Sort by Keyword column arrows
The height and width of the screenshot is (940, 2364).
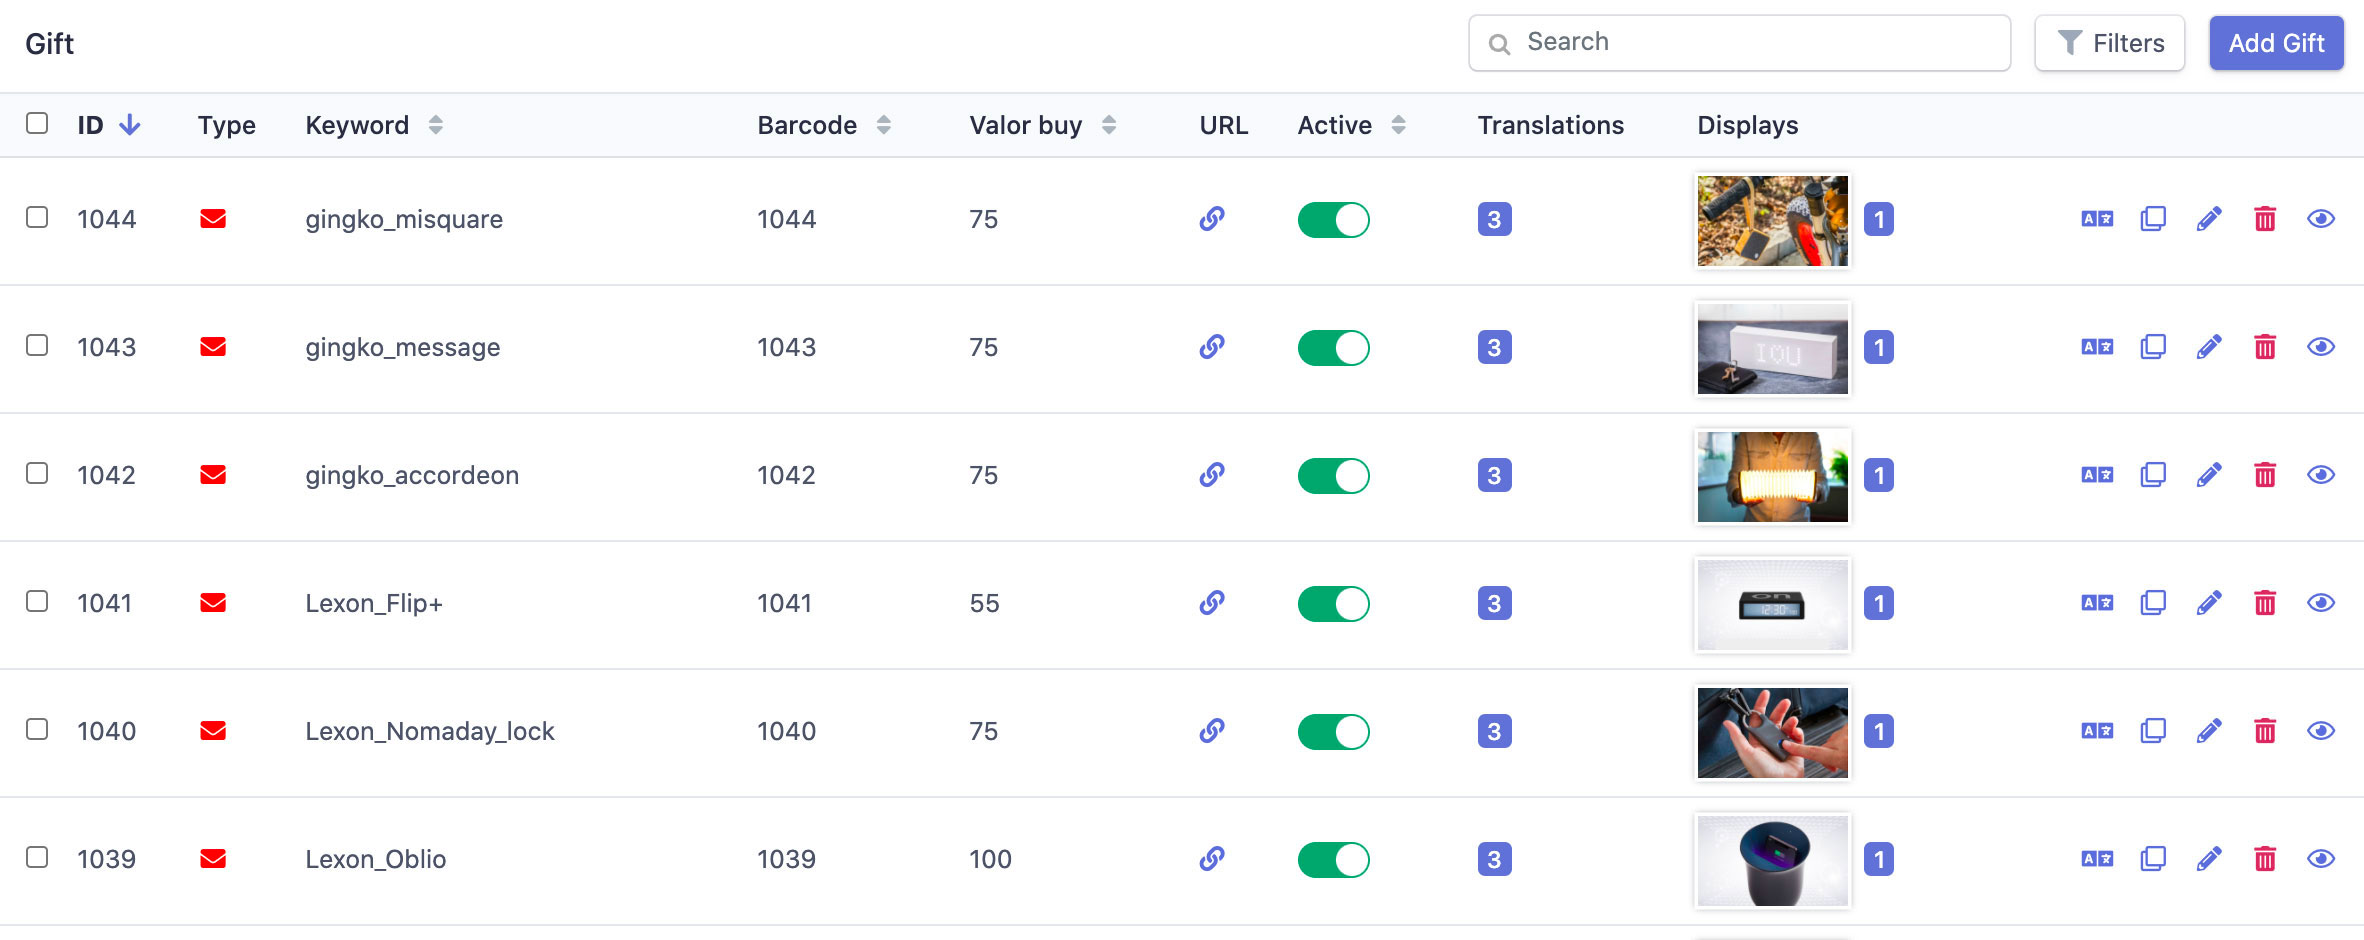point(435,125)
